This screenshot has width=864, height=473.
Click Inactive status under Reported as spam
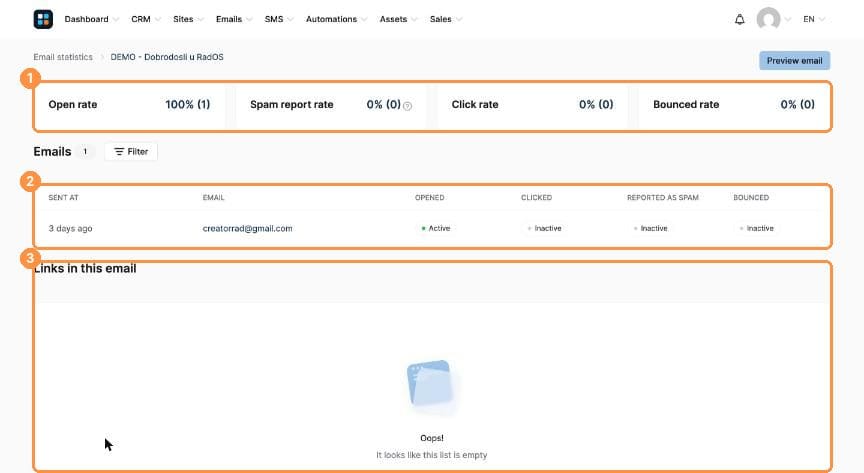tap(651, 228)
